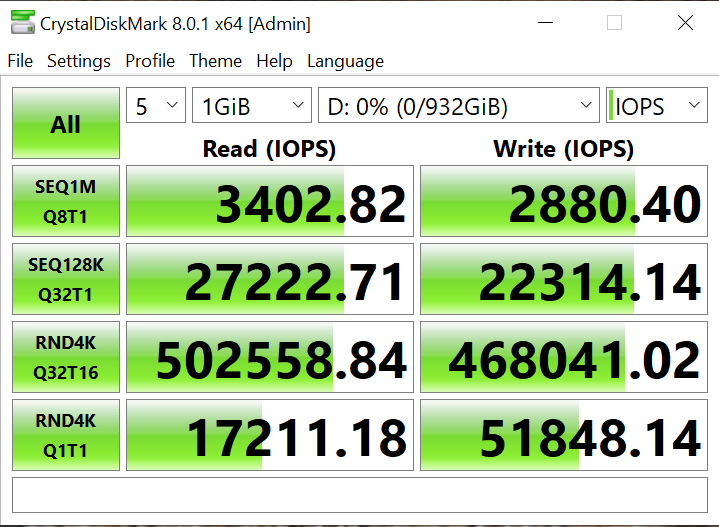Expand the 1GiB test size dropdown
The width and height of the screenshot is (719, 527).
(252, 106)
